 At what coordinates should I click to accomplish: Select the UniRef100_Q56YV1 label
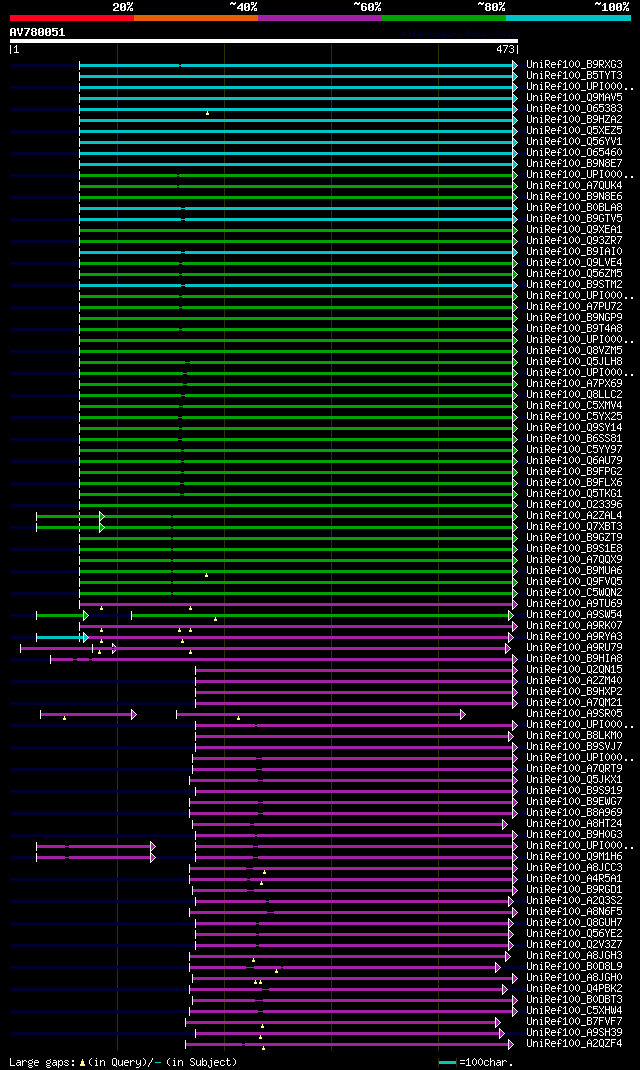(x=574, y=141)
